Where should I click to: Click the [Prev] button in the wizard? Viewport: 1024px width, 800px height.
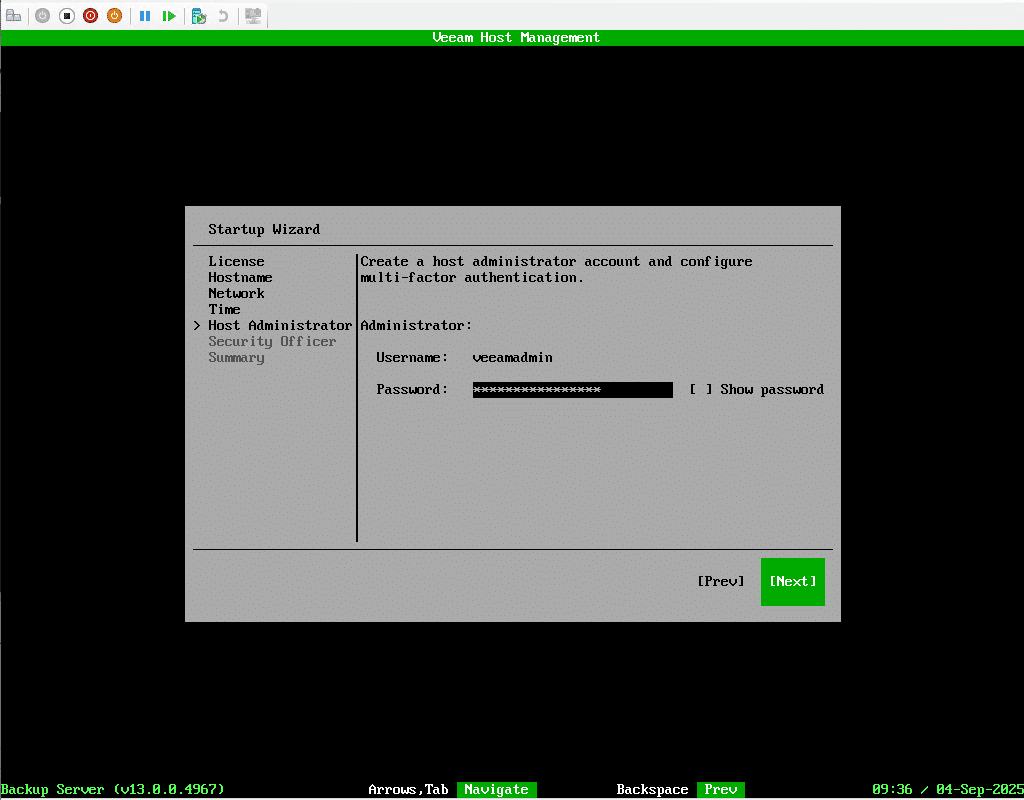tap(720, 581)
